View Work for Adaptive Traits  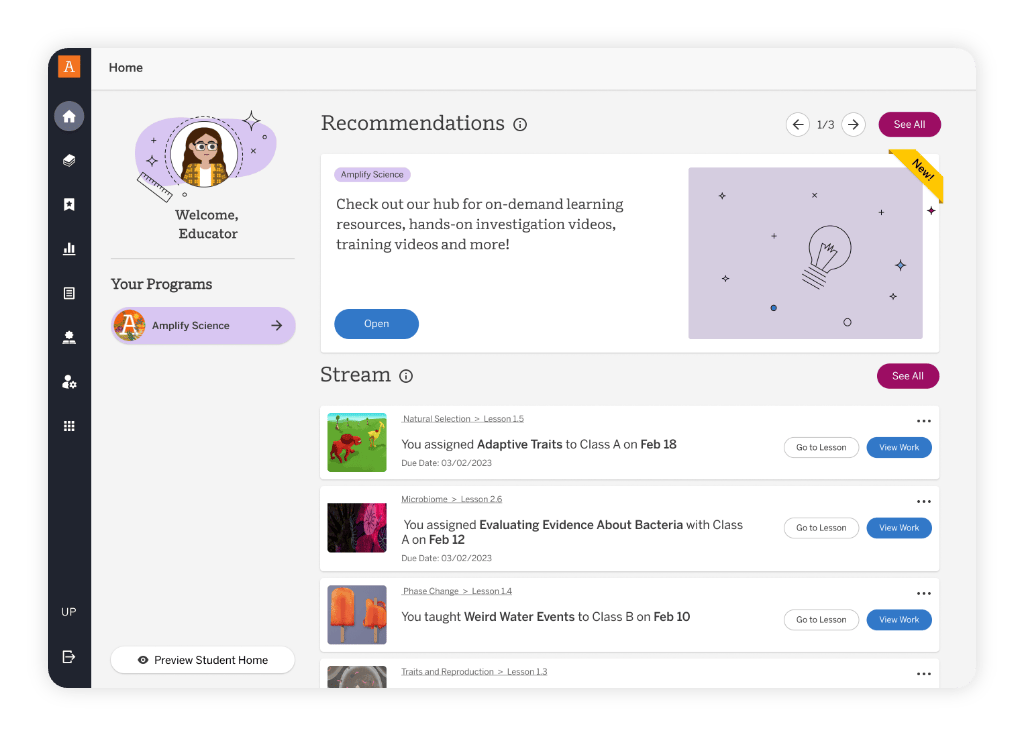click(x=899, y=448)
